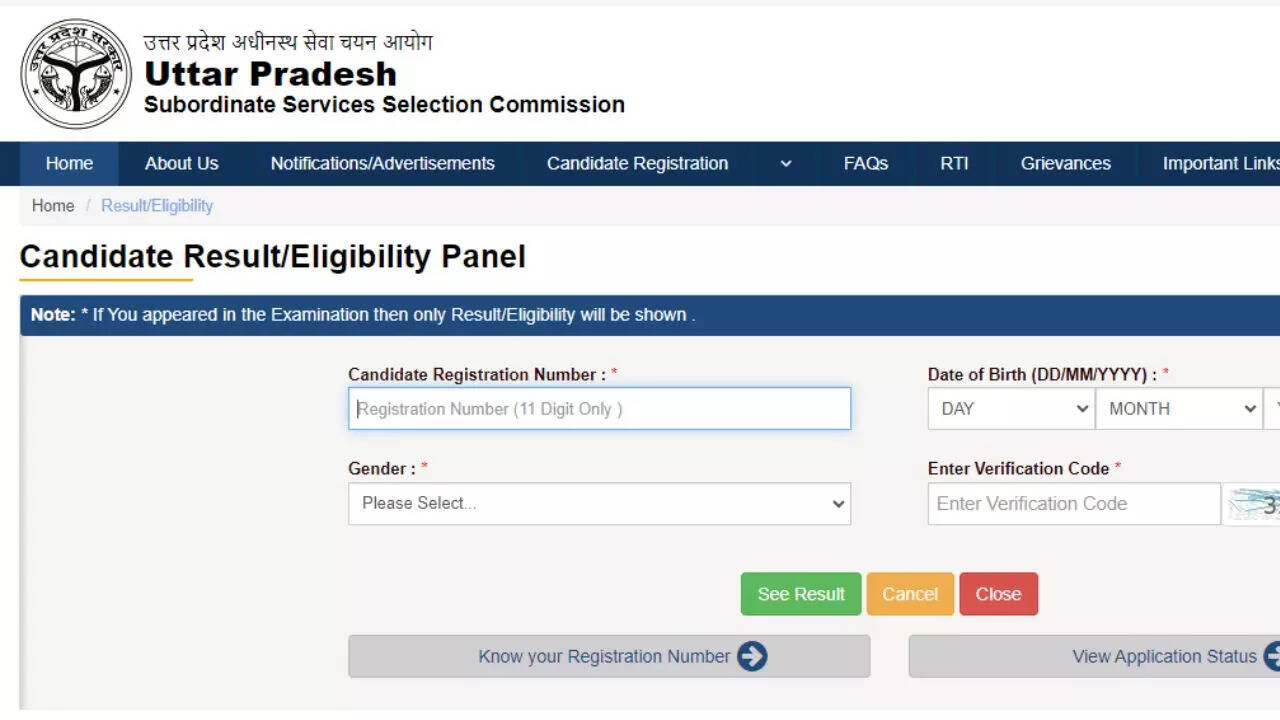Open the Grievances menu item
The image size is (1280, 720).
(1065, 164)
